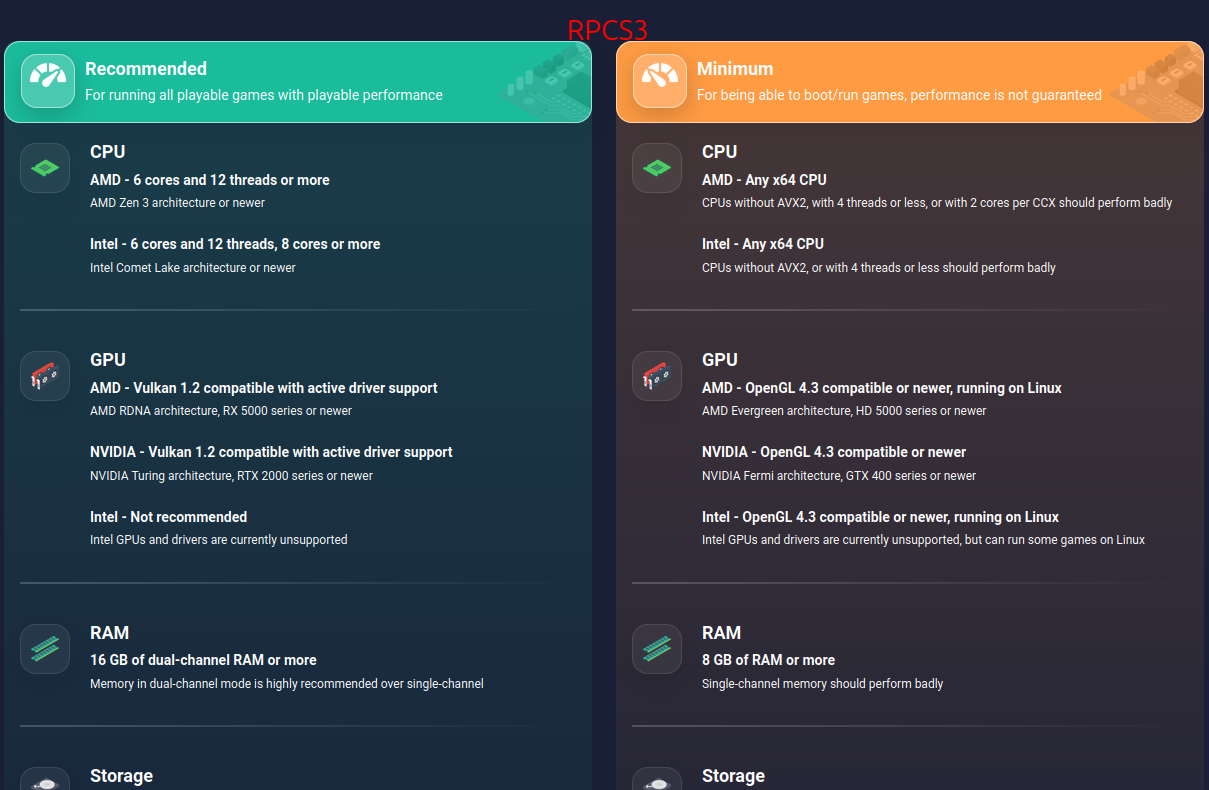Click the CPU heading in Recommended column
The image size is (1209, 790).
click(108, 152)
